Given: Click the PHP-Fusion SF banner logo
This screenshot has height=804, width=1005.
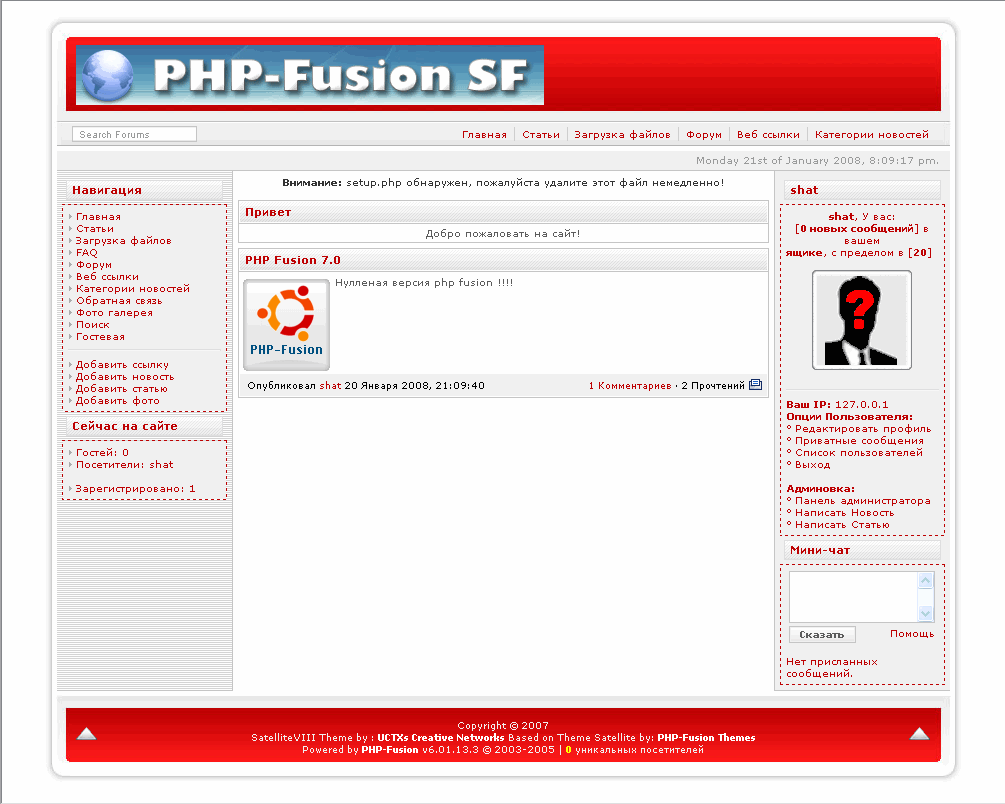Looking at the screenshot, I should tap(310, 74).
